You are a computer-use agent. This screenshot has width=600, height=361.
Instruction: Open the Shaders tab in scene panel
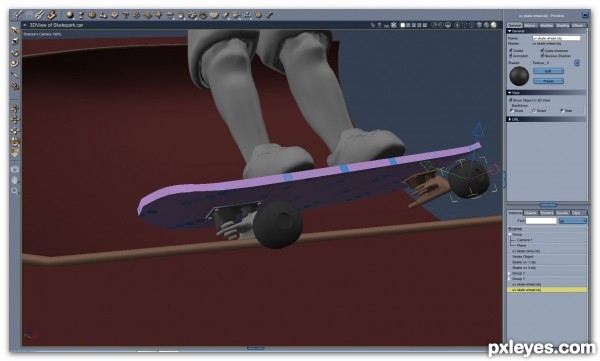pos(546,213)
